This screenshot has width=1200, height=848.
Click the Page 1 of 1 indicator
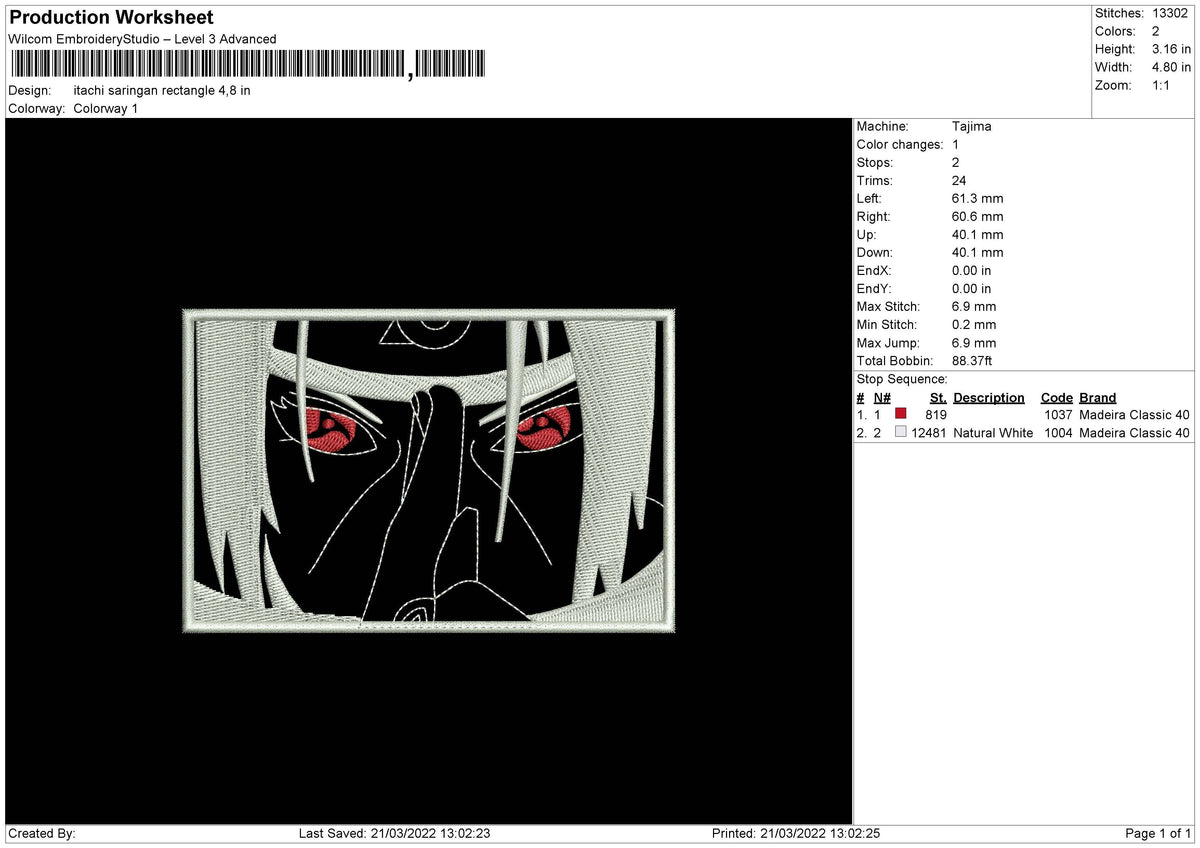[x=1160, y=832]
